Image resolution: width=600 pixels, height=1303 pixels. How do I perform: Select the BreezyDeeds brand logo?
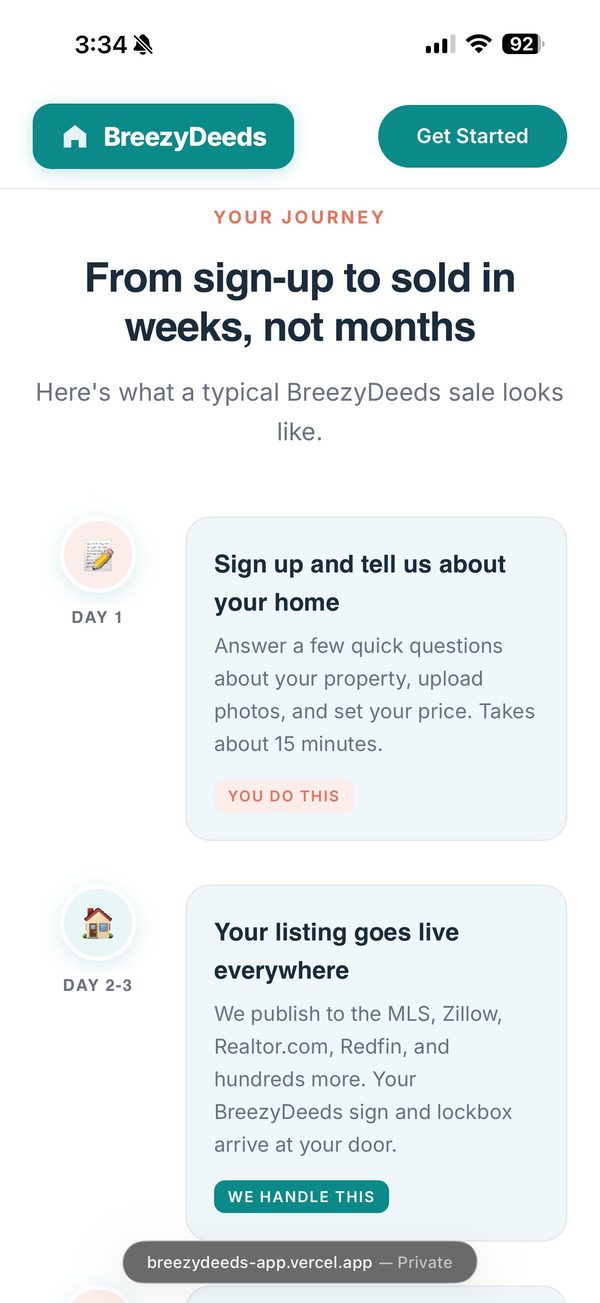[x=163, y=136]
